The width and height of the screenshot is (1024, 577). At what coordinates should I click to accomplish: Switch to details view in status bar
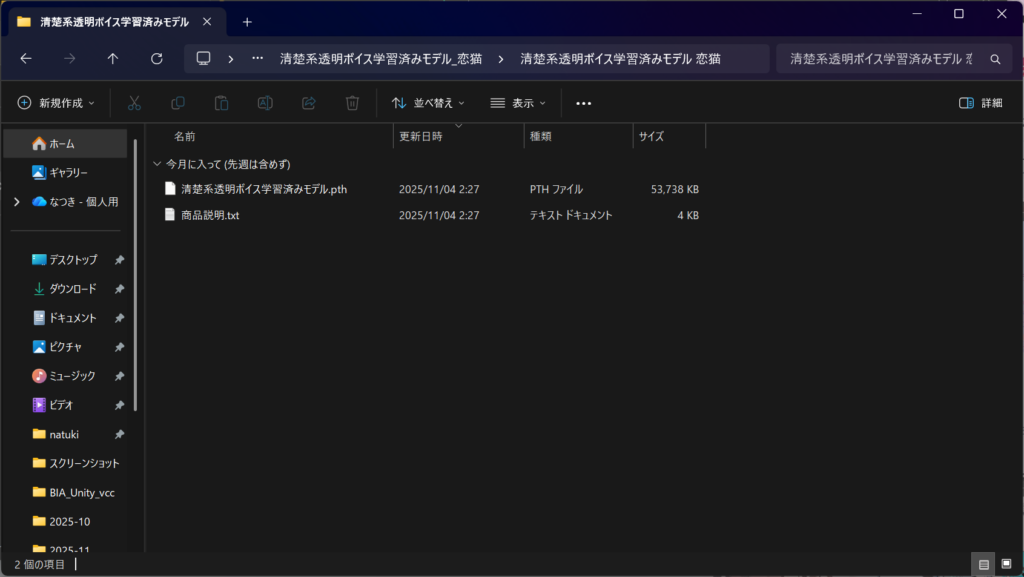[x=983, y=565]
